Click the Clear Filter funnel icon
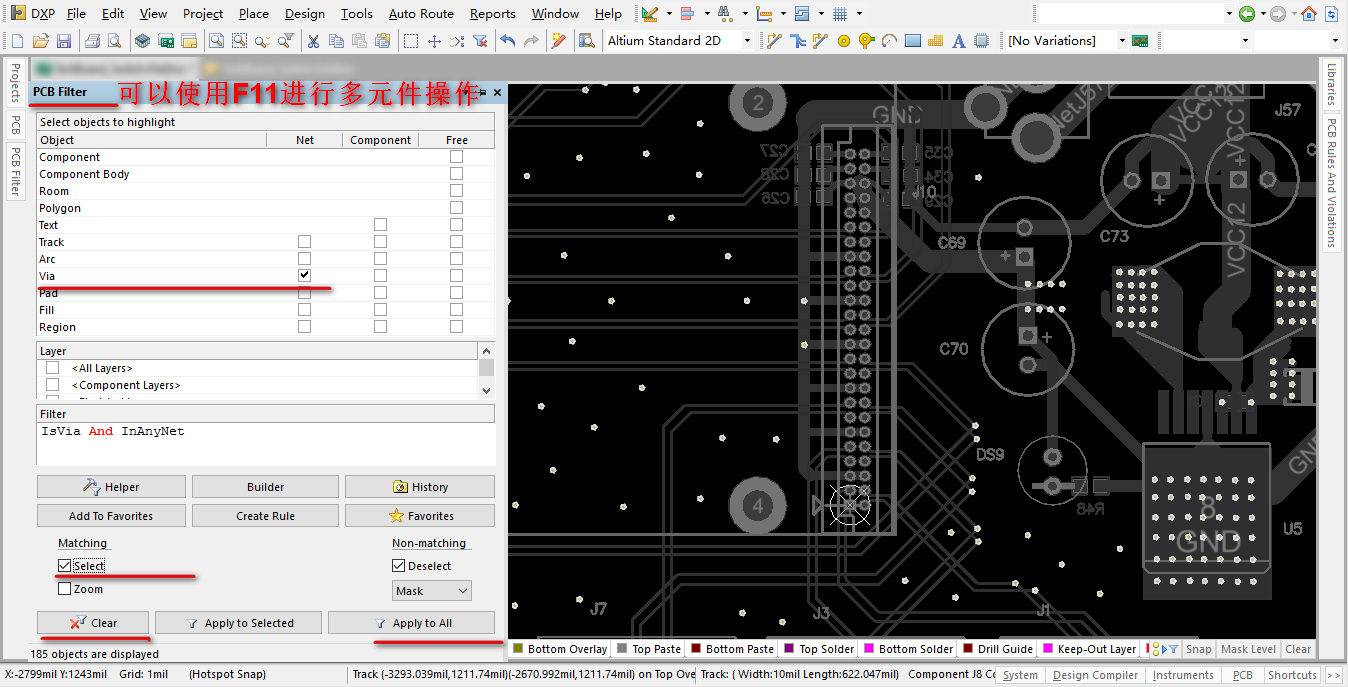This screenshot has height=687, width=1348. [x=479, y=41]
